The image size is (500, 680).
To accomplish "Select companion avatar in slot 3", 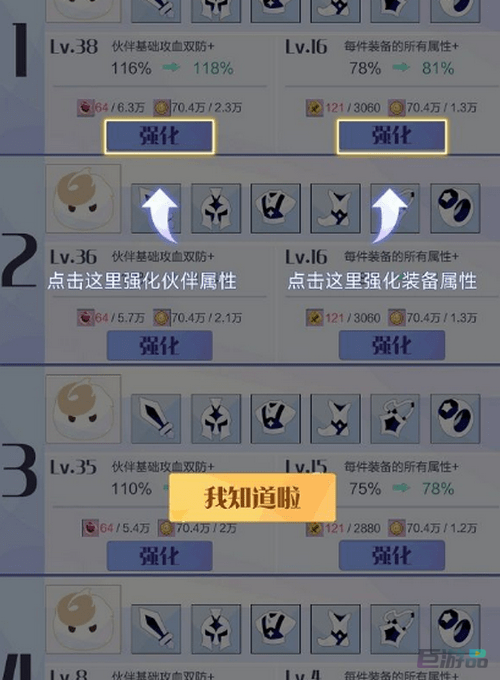I will [x=83, y=409].
